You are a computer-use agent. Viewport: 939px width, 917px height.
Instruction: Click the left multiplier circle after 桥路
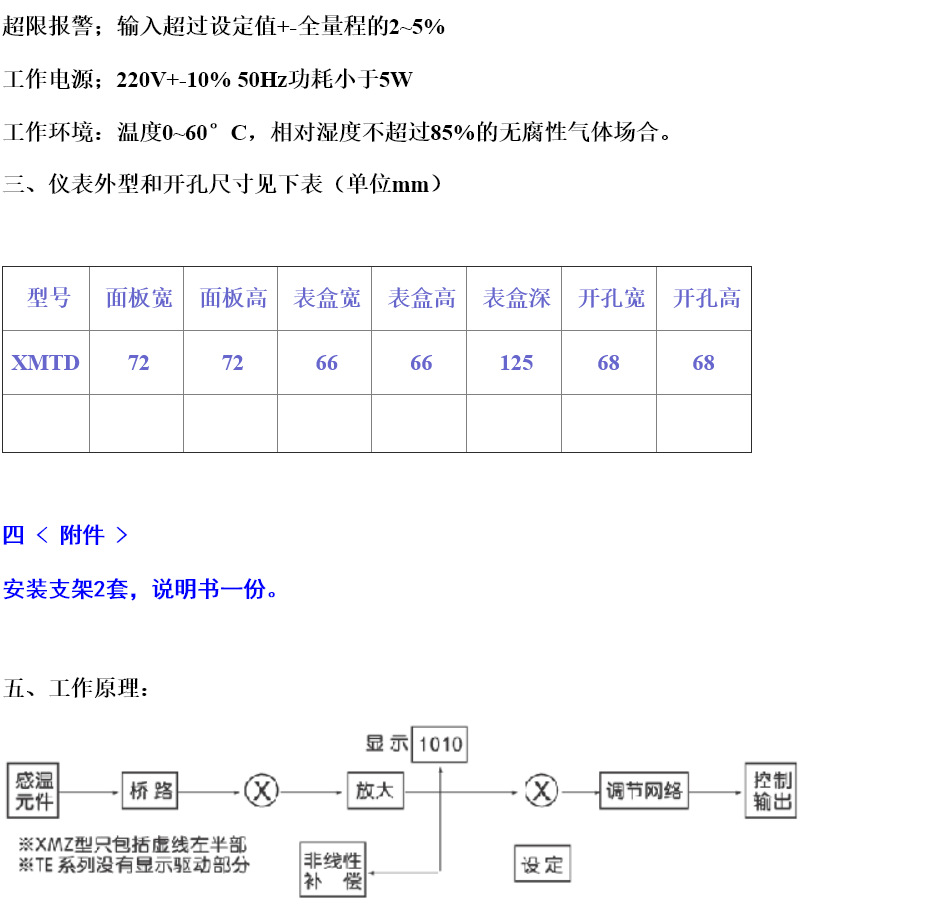(x=262, y=790)
